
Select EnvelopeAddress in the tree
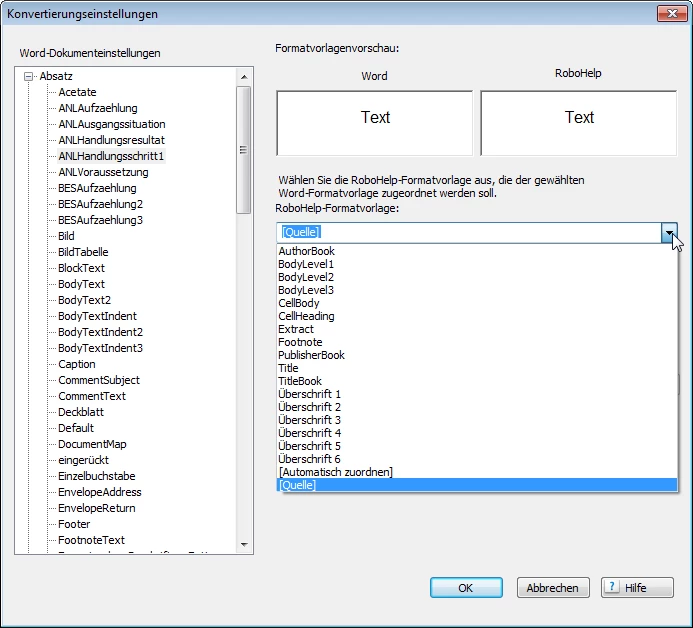point(99,492)
